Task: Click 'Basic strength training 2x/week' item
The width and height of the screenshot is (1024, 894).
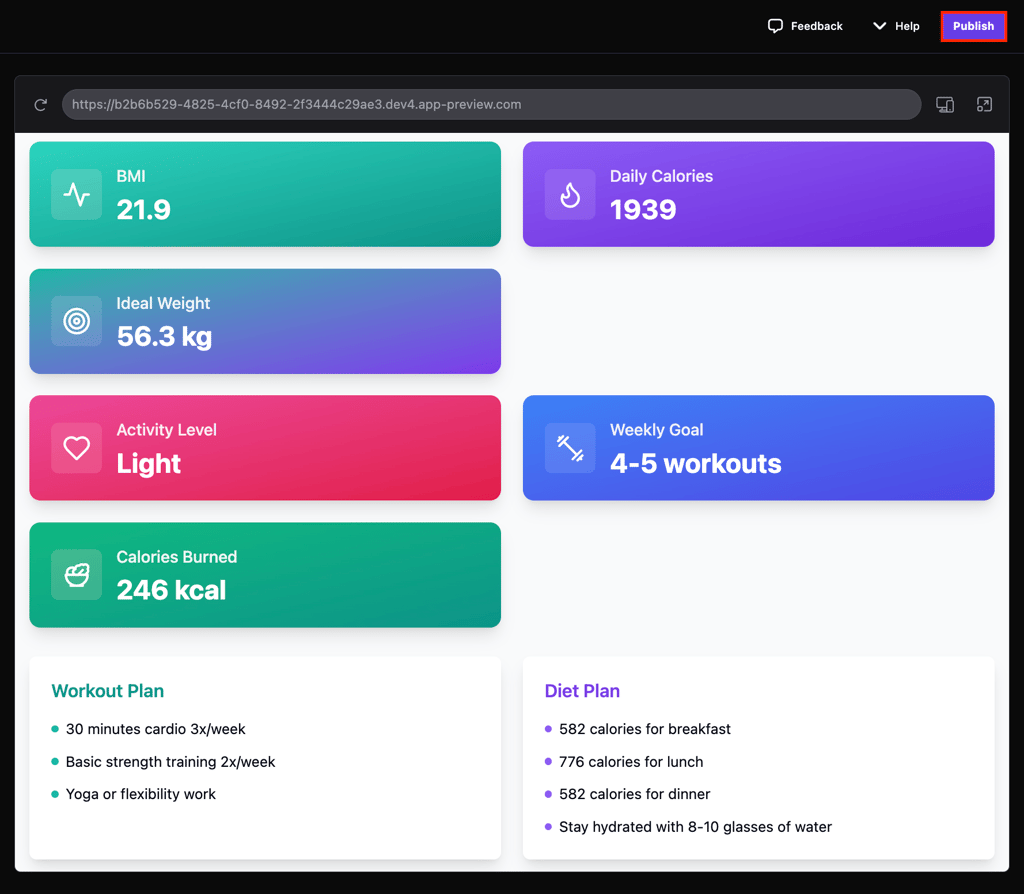Action: pos(170,761)
